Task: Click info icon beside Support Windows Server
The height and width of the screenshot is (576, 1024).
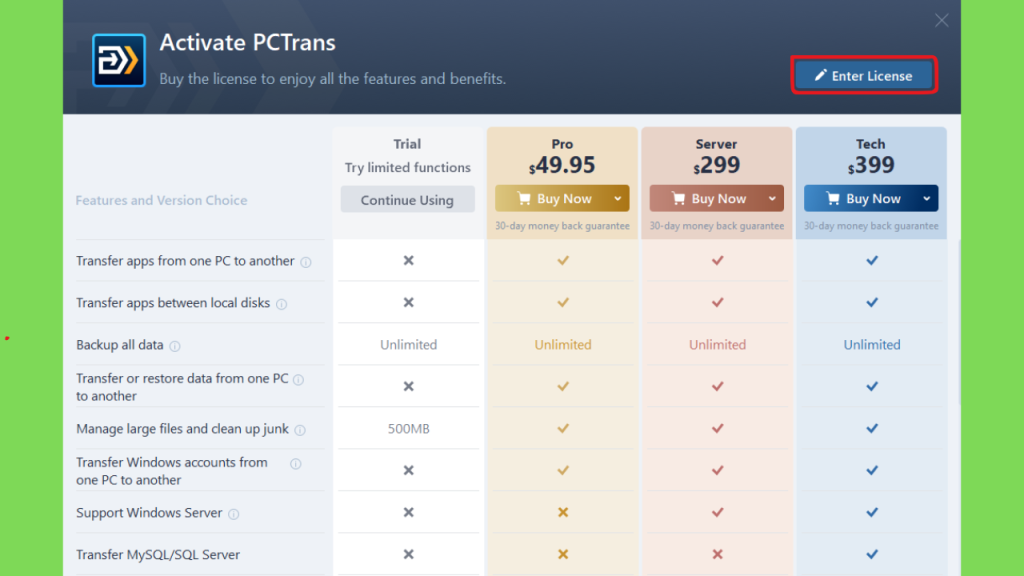Action: tap(234, 514)
